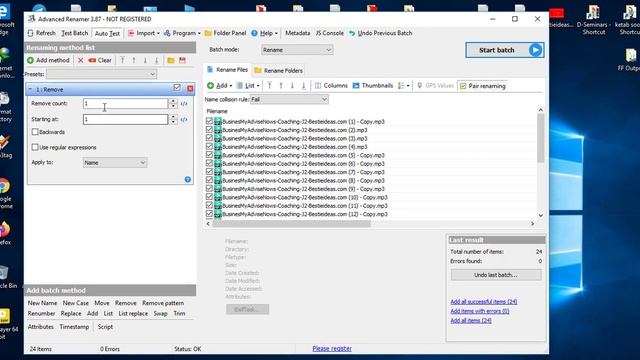Open Metadata from the toolbar
This screenshot has height=360, width=640.
point(297,33)
